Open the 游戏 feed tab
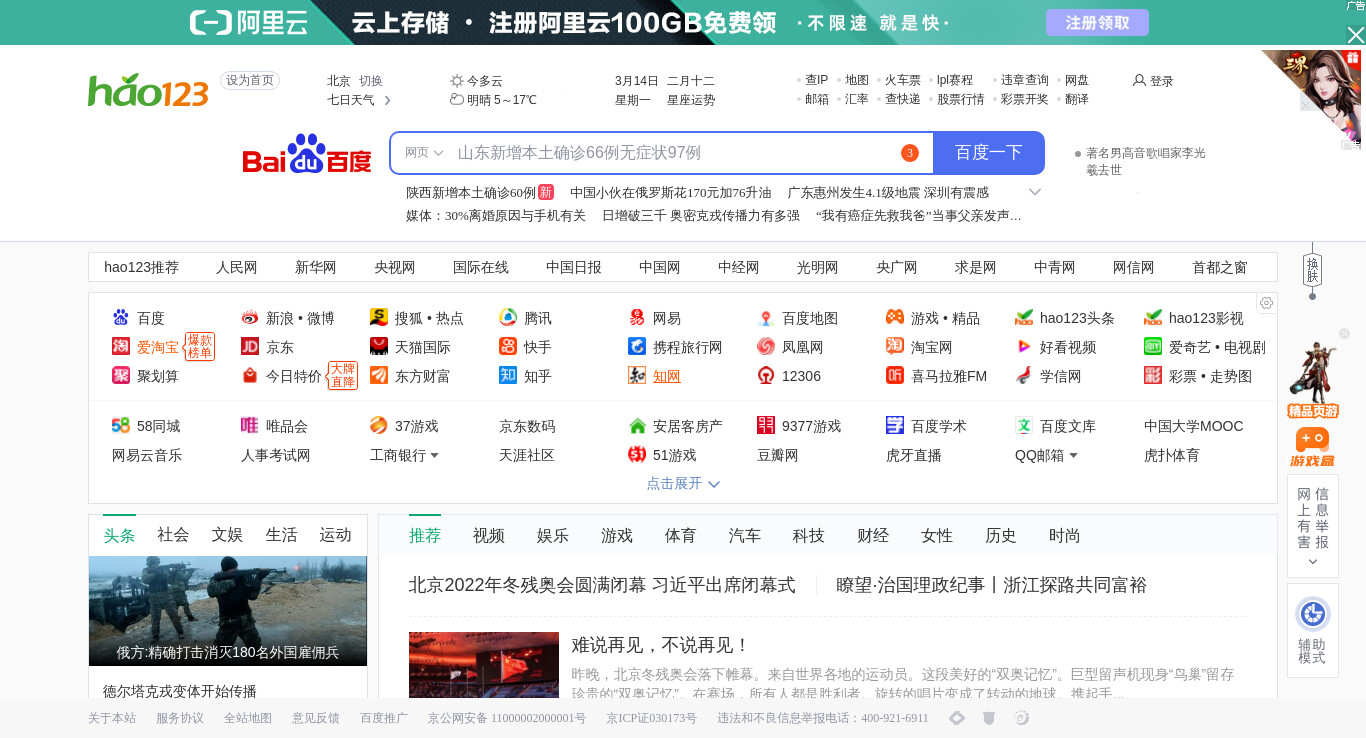Viewport: 1366px width, 738px height. pyautogui.click(x=617, y=536)
